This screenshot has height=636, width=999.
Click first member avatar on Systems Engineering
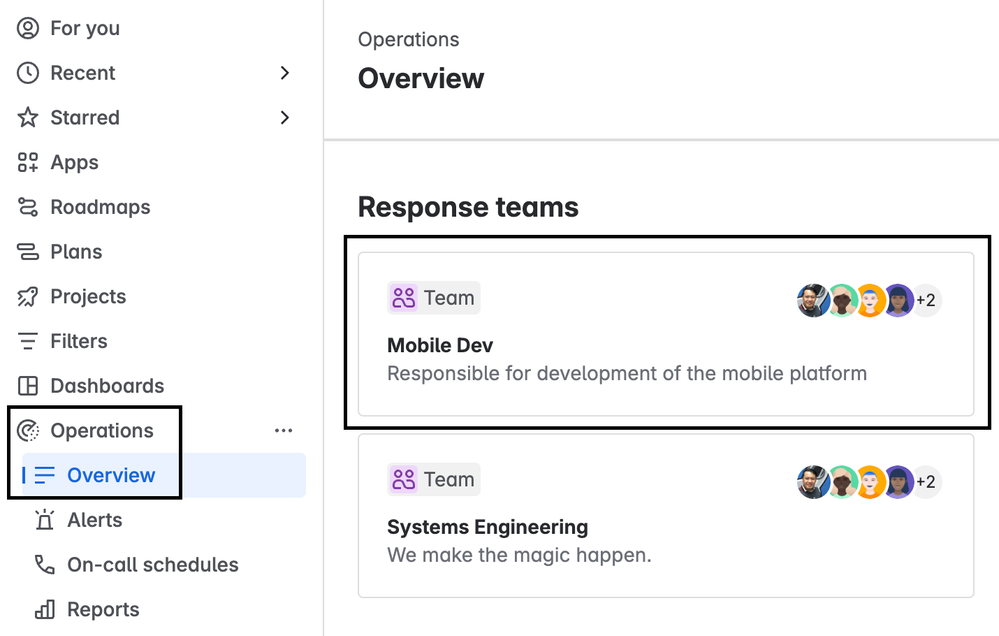coord(813,482)
